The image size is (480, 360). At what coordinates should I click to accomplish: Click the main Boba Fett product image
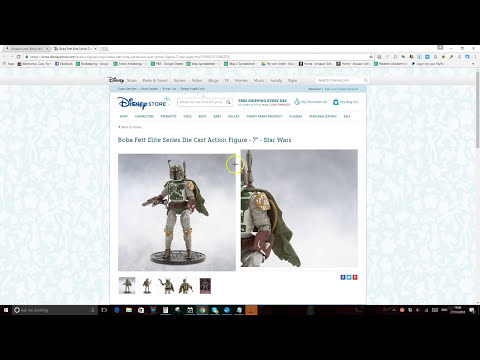point(177,212)
